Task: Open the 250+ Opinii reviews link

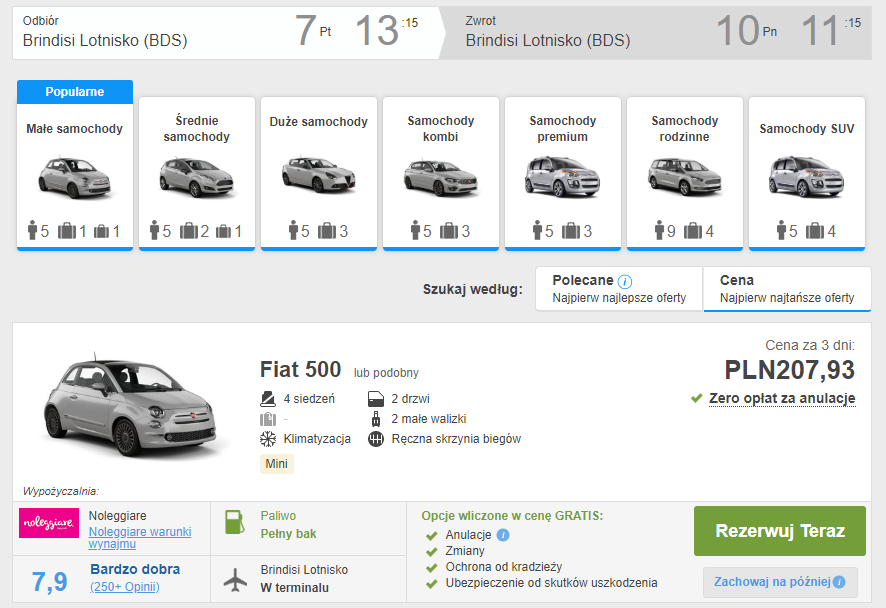Action: pyautogui.click(x=125, y=587)
